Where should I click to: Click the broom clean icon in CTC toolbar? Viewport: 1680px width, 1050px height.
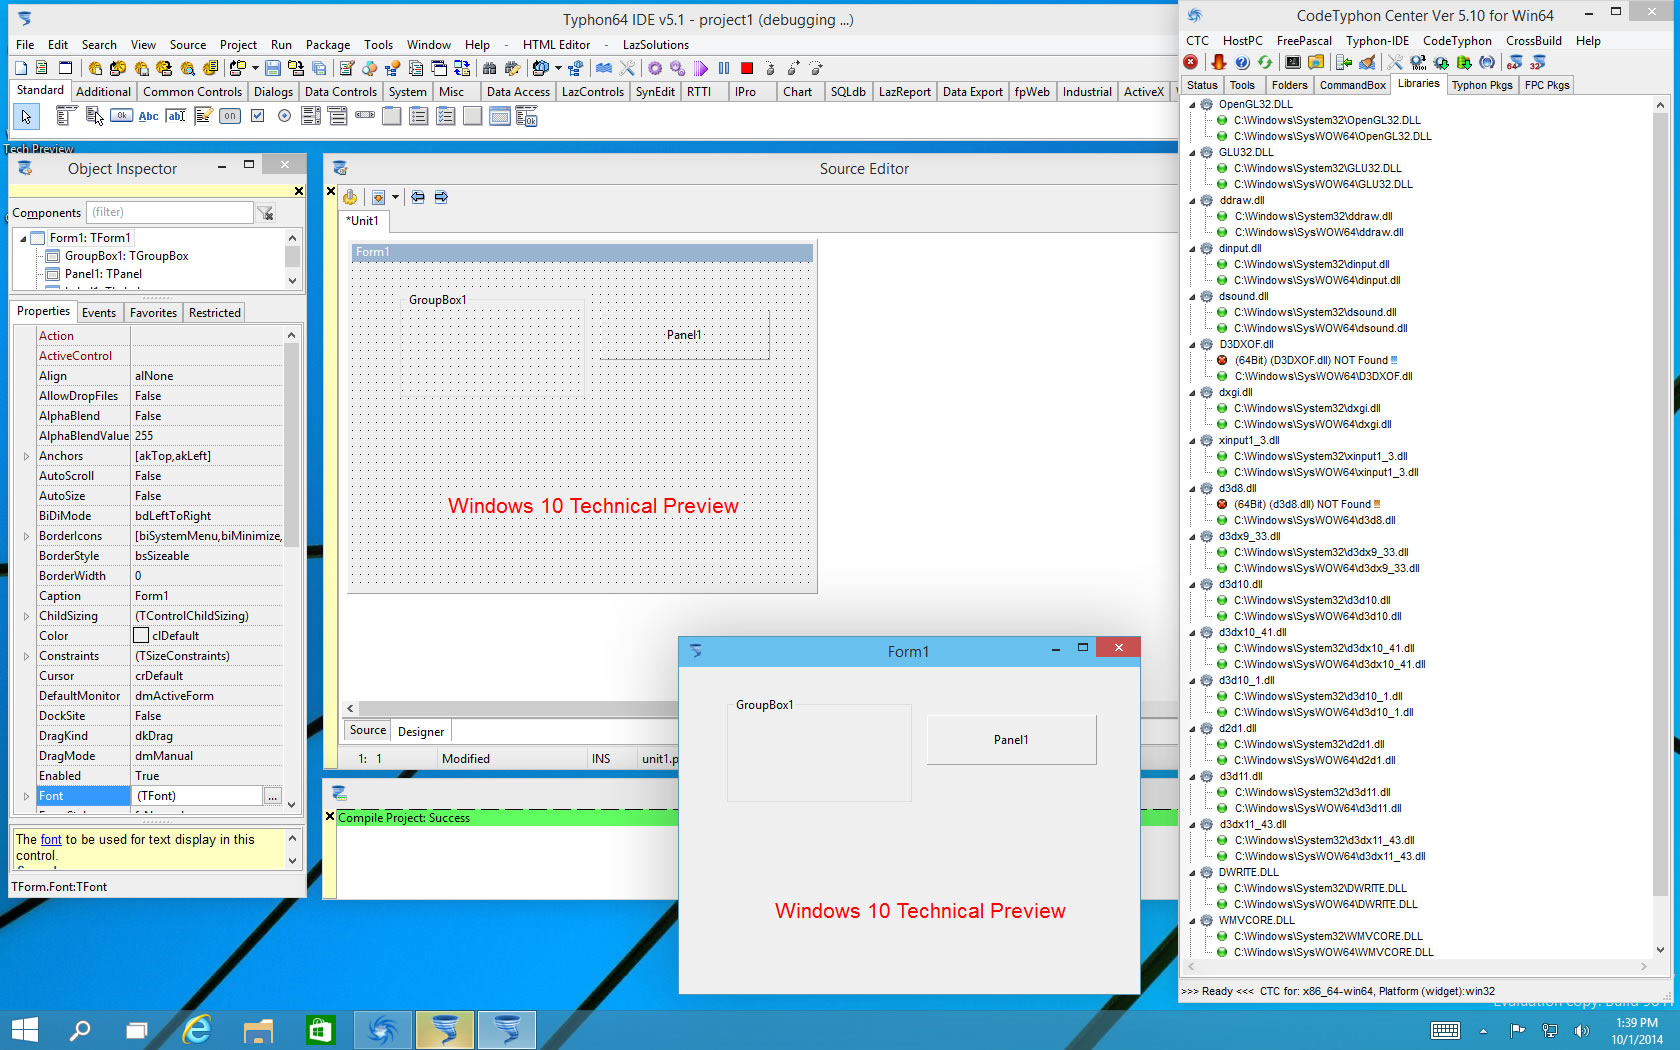(1367, 62)
